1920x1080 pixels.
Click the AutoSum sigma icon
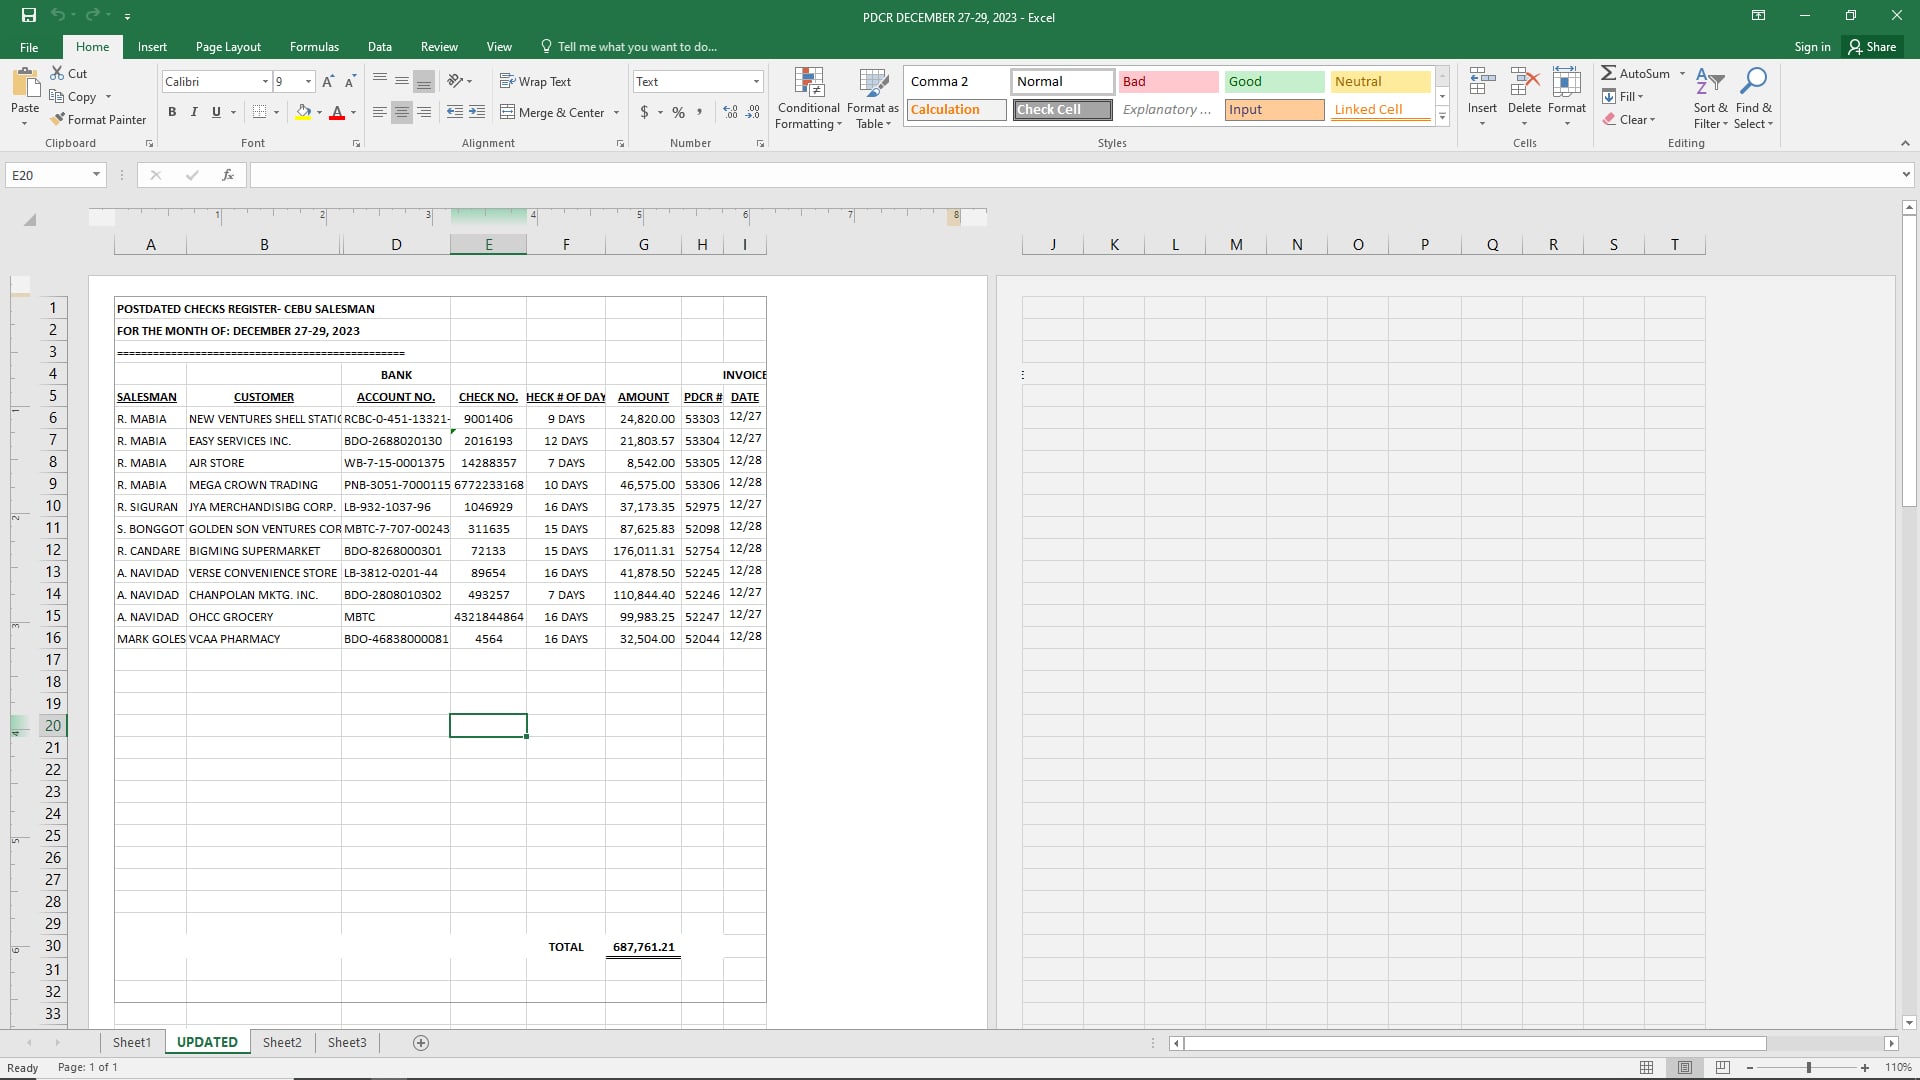[1608, 73]
